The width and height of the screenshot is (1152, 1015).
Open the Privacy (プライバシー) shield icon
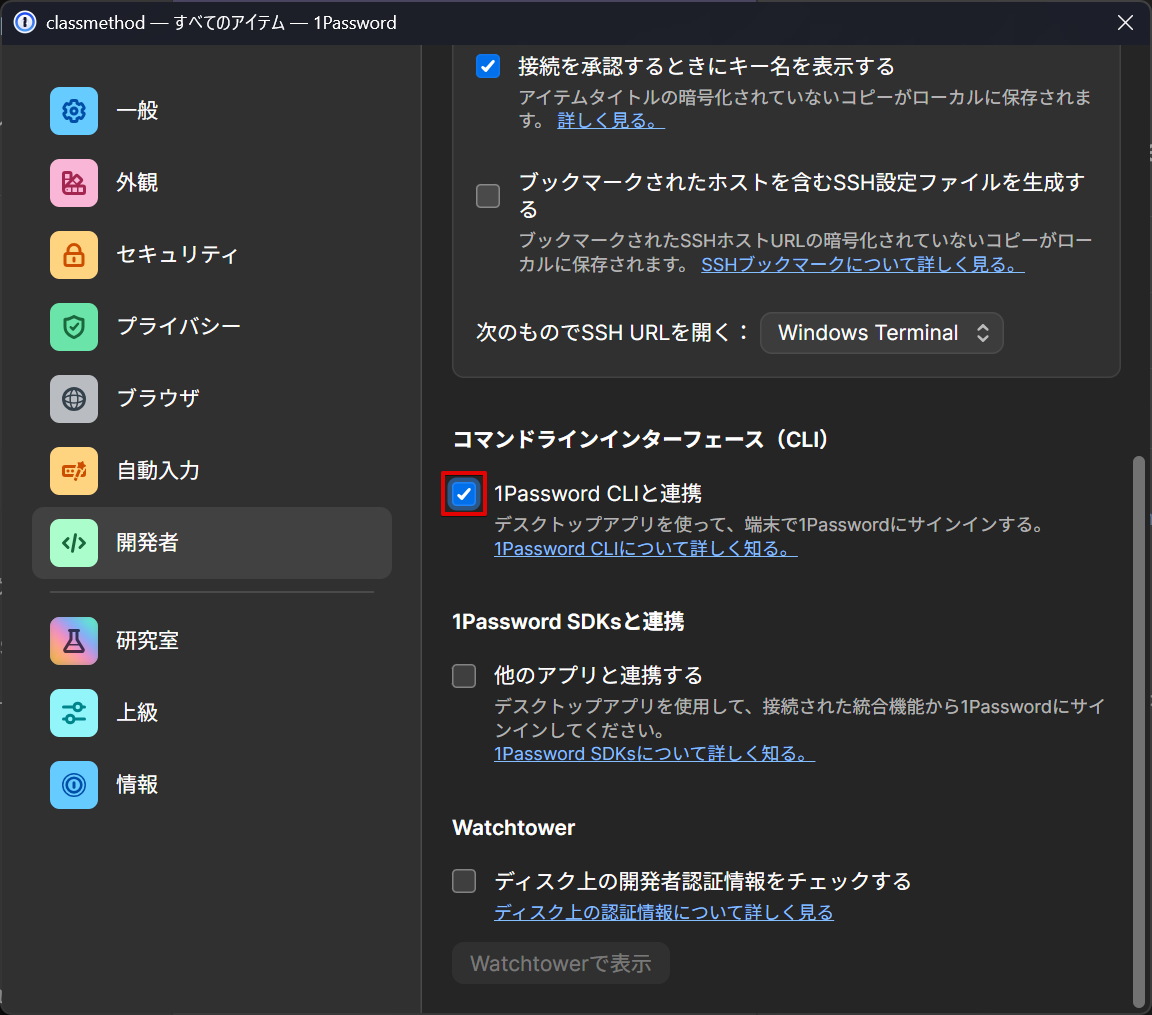[x=74, y=327]
